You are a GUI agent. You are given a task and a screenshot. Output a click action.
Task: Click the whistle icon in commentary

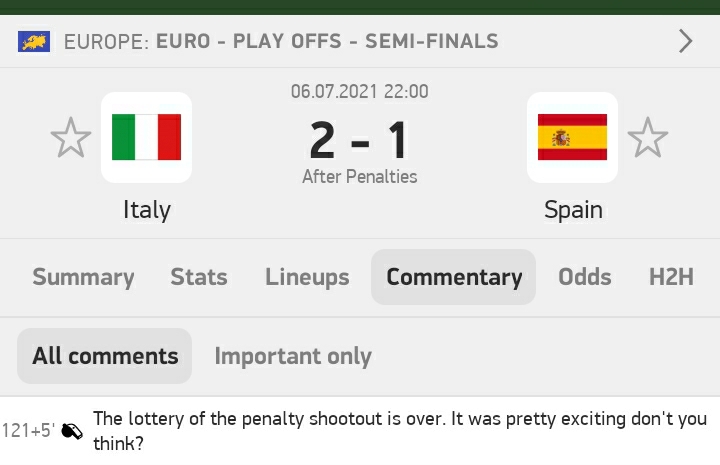coord(72,431)
